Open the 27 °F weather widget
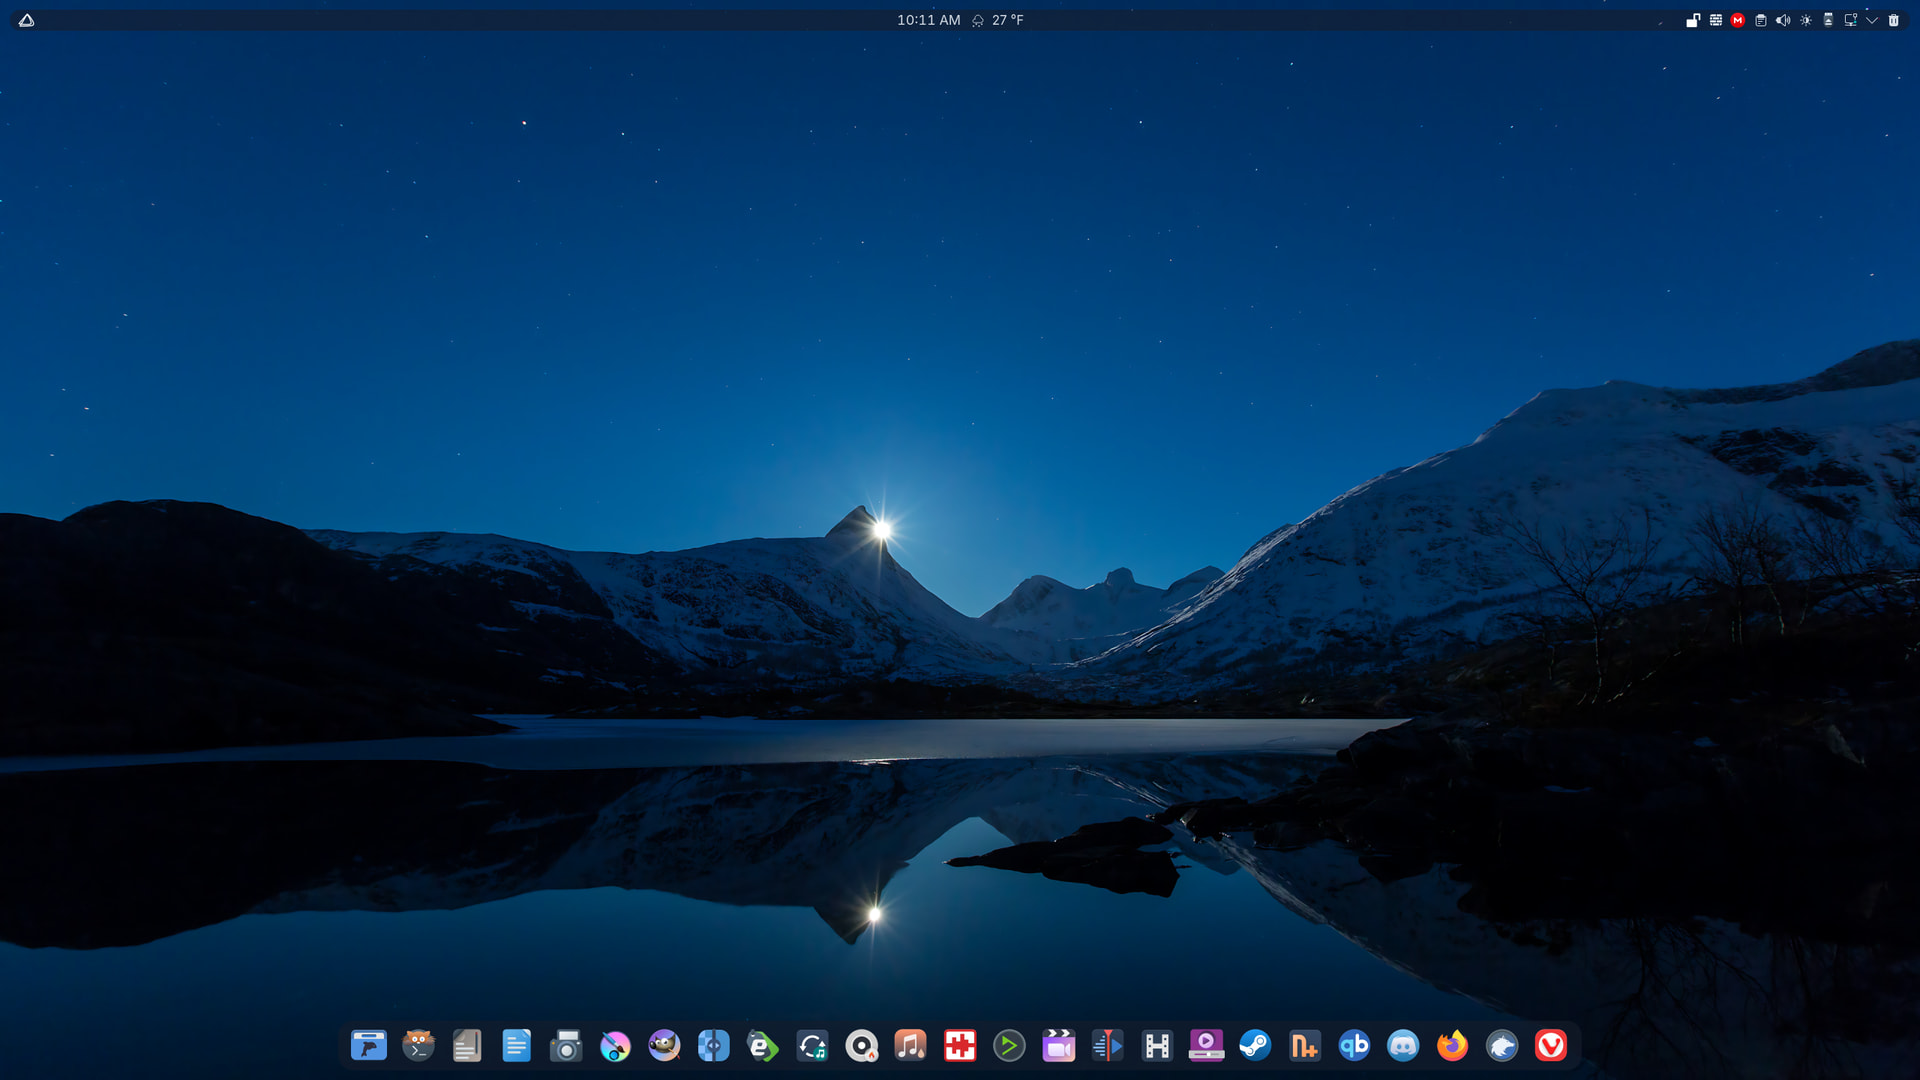1920x1080 pixels. click(998, 20)
